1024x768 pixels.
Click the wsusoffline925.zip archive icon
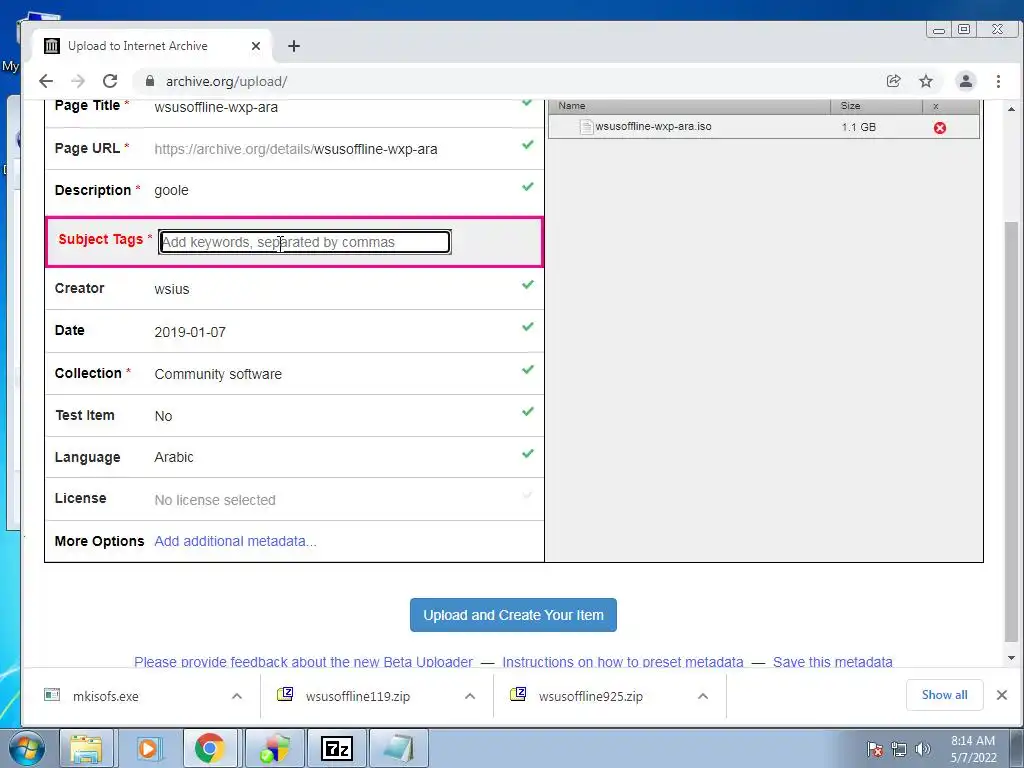coord(519,694)
